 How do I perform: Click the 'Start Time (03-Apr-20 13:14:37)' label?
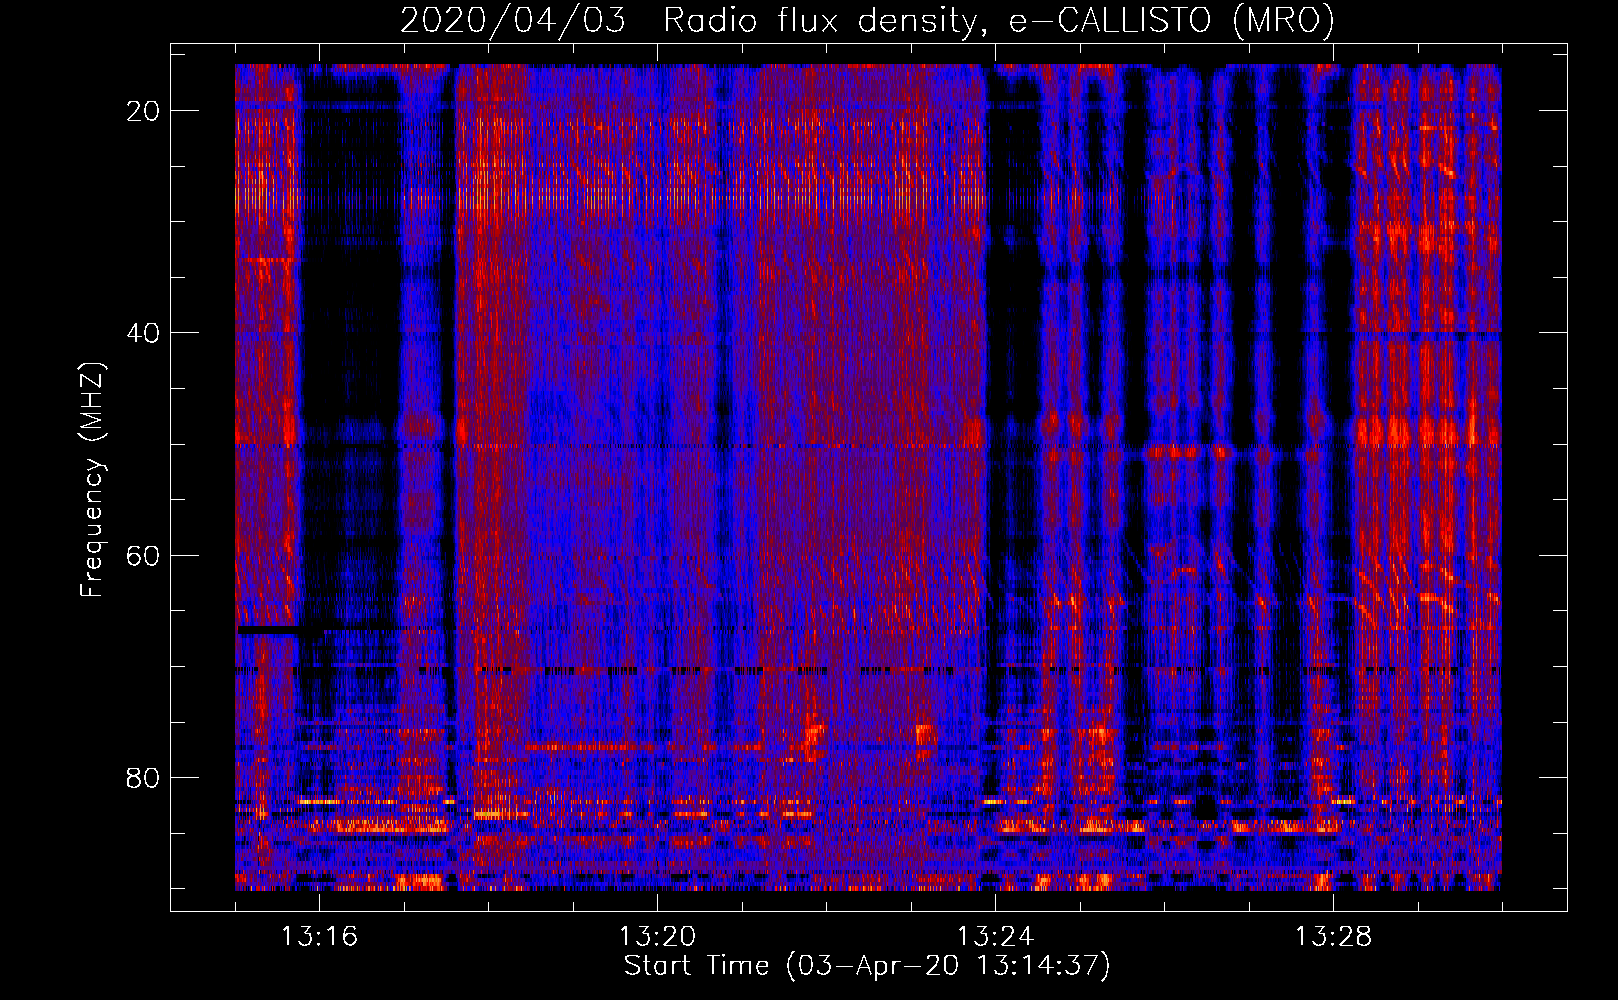point(867,966)
